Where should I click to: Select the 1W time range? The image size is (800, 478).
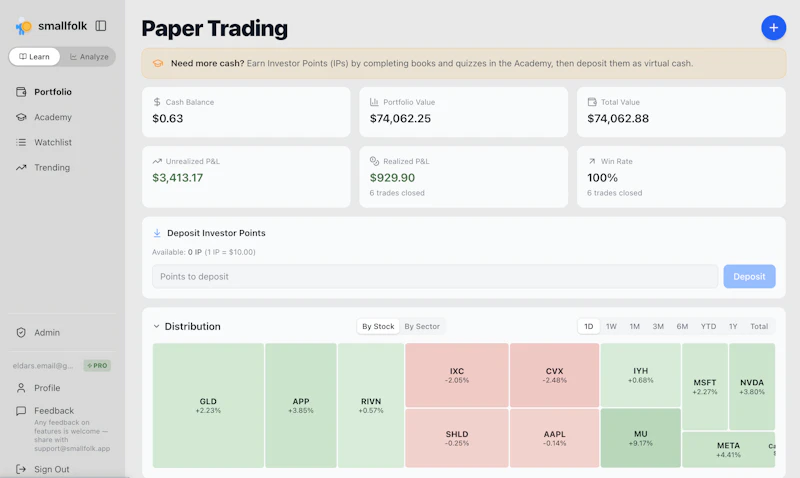point(611,326)
